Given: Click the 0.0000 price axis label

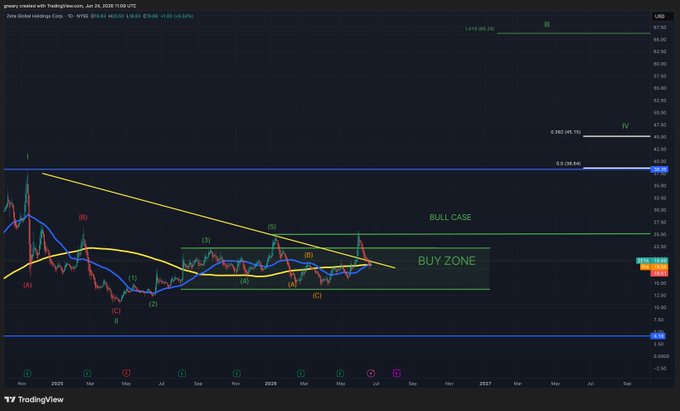Looking at the screenshot, I should 661,356.
